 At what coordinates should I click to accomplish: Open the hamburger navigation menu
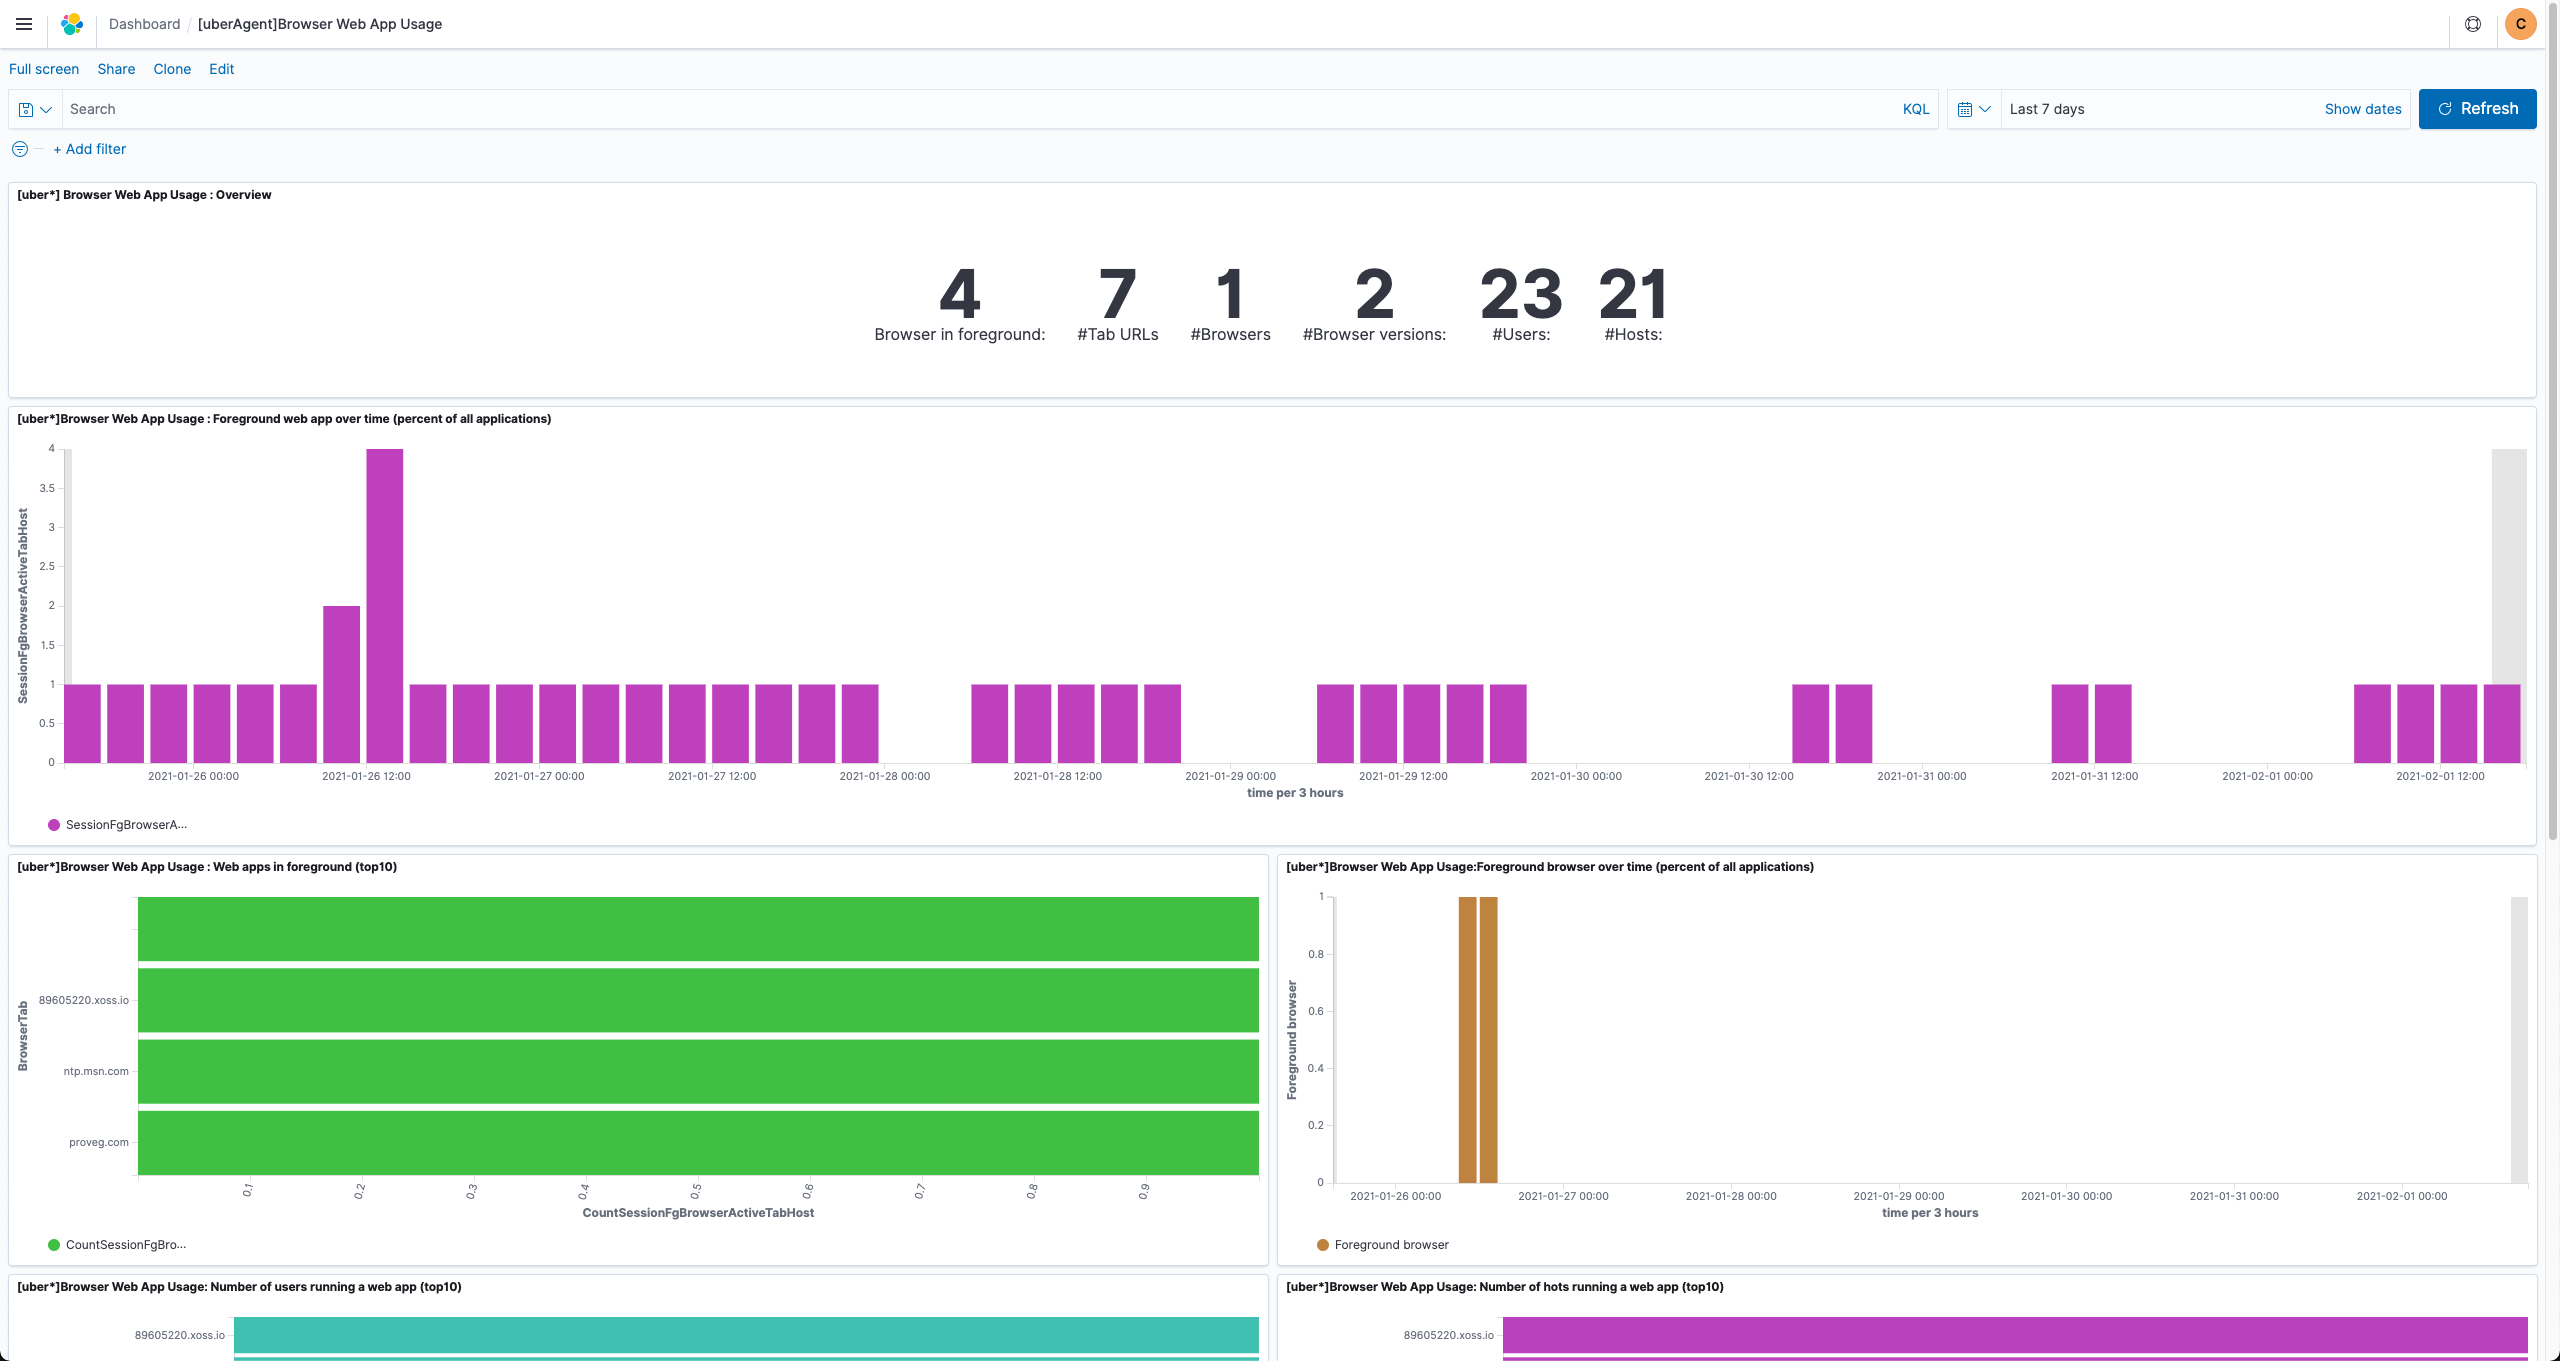[24, 24]
